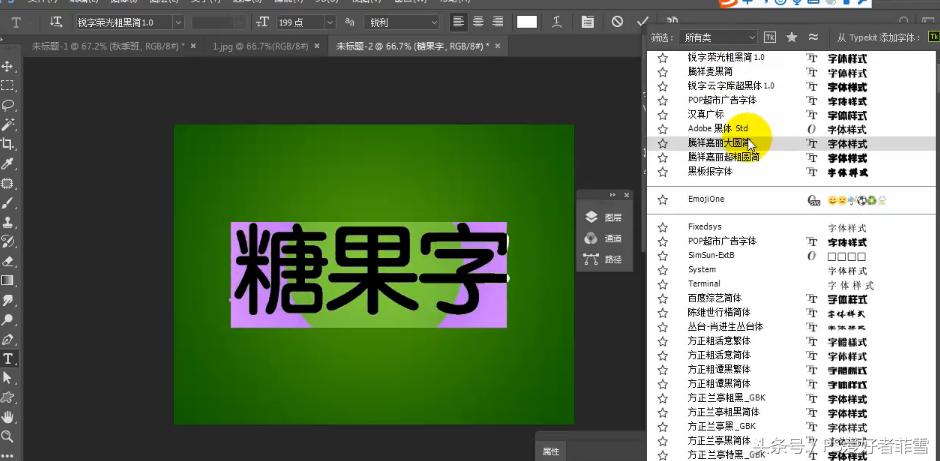Select the Rectangular Marquee tool
Viewport: 940px width, 461px height.
(x=8, y=86)
